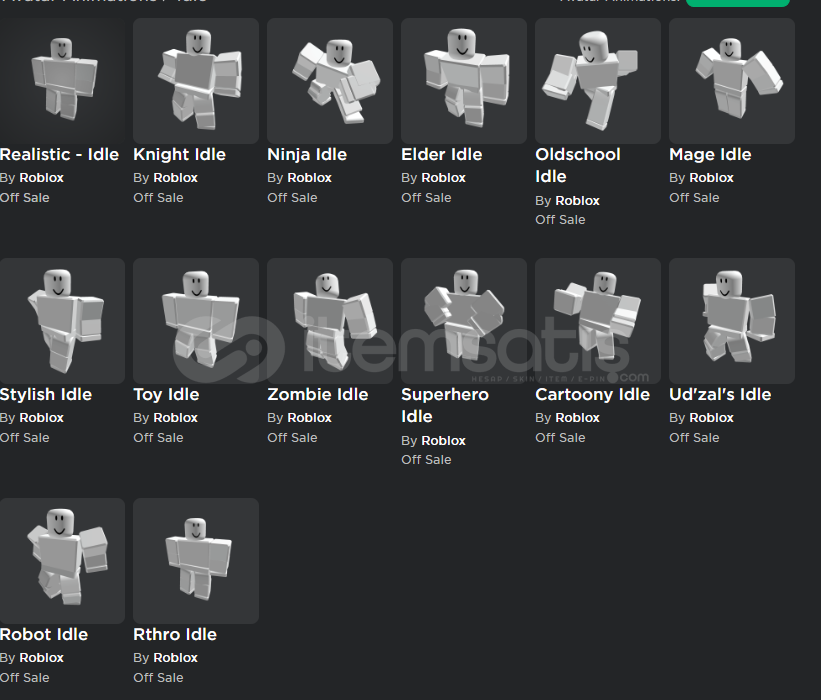Click the "Knight Idle" item title
The width and height of the screenshot is (821, 700).
180,154
